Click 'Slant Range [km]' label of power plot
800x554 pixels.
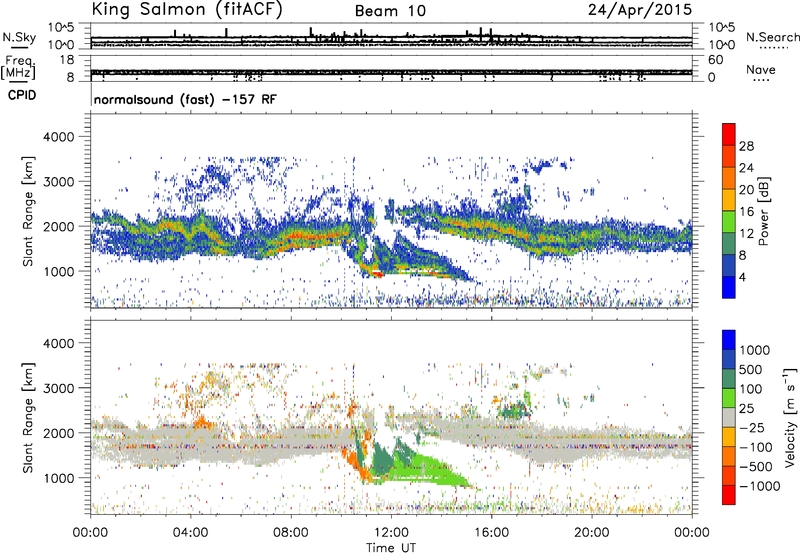29,211
